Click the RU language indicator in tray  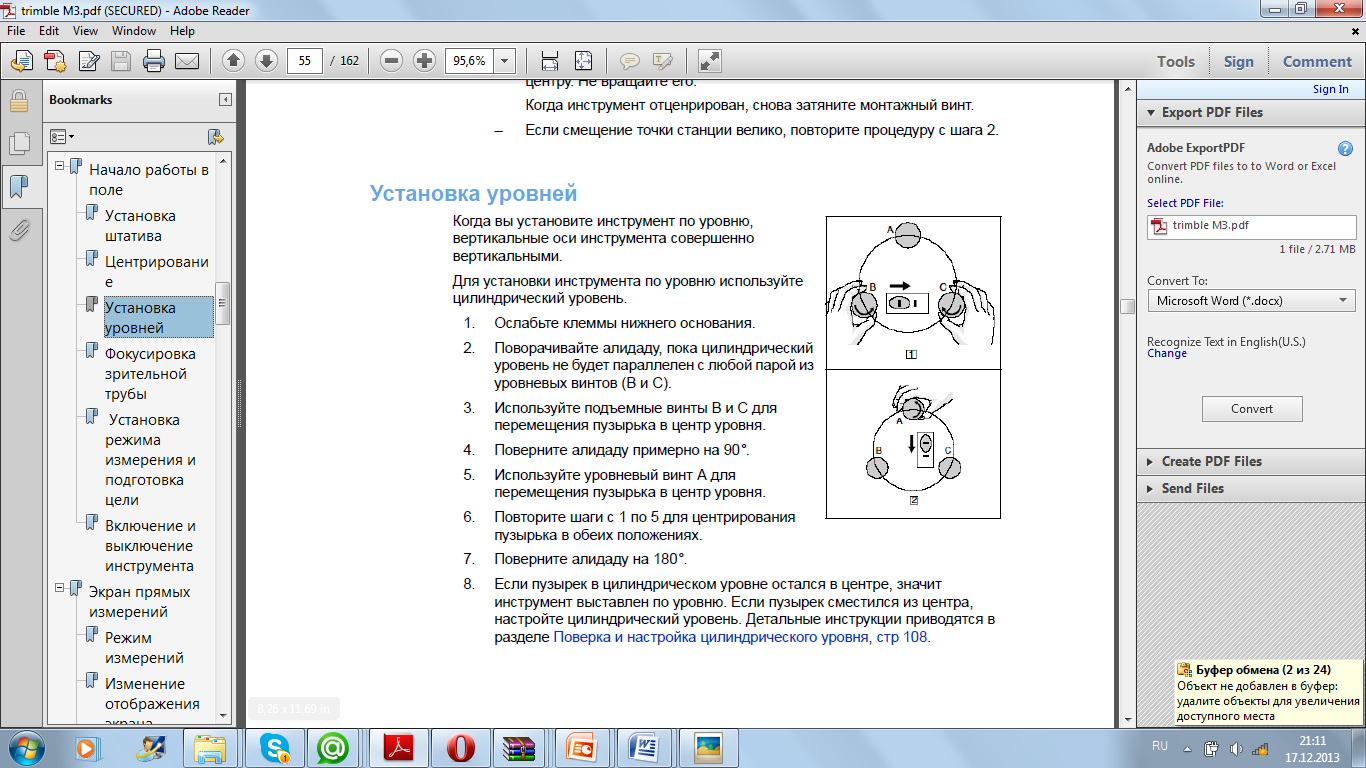tap(1160, 746)
